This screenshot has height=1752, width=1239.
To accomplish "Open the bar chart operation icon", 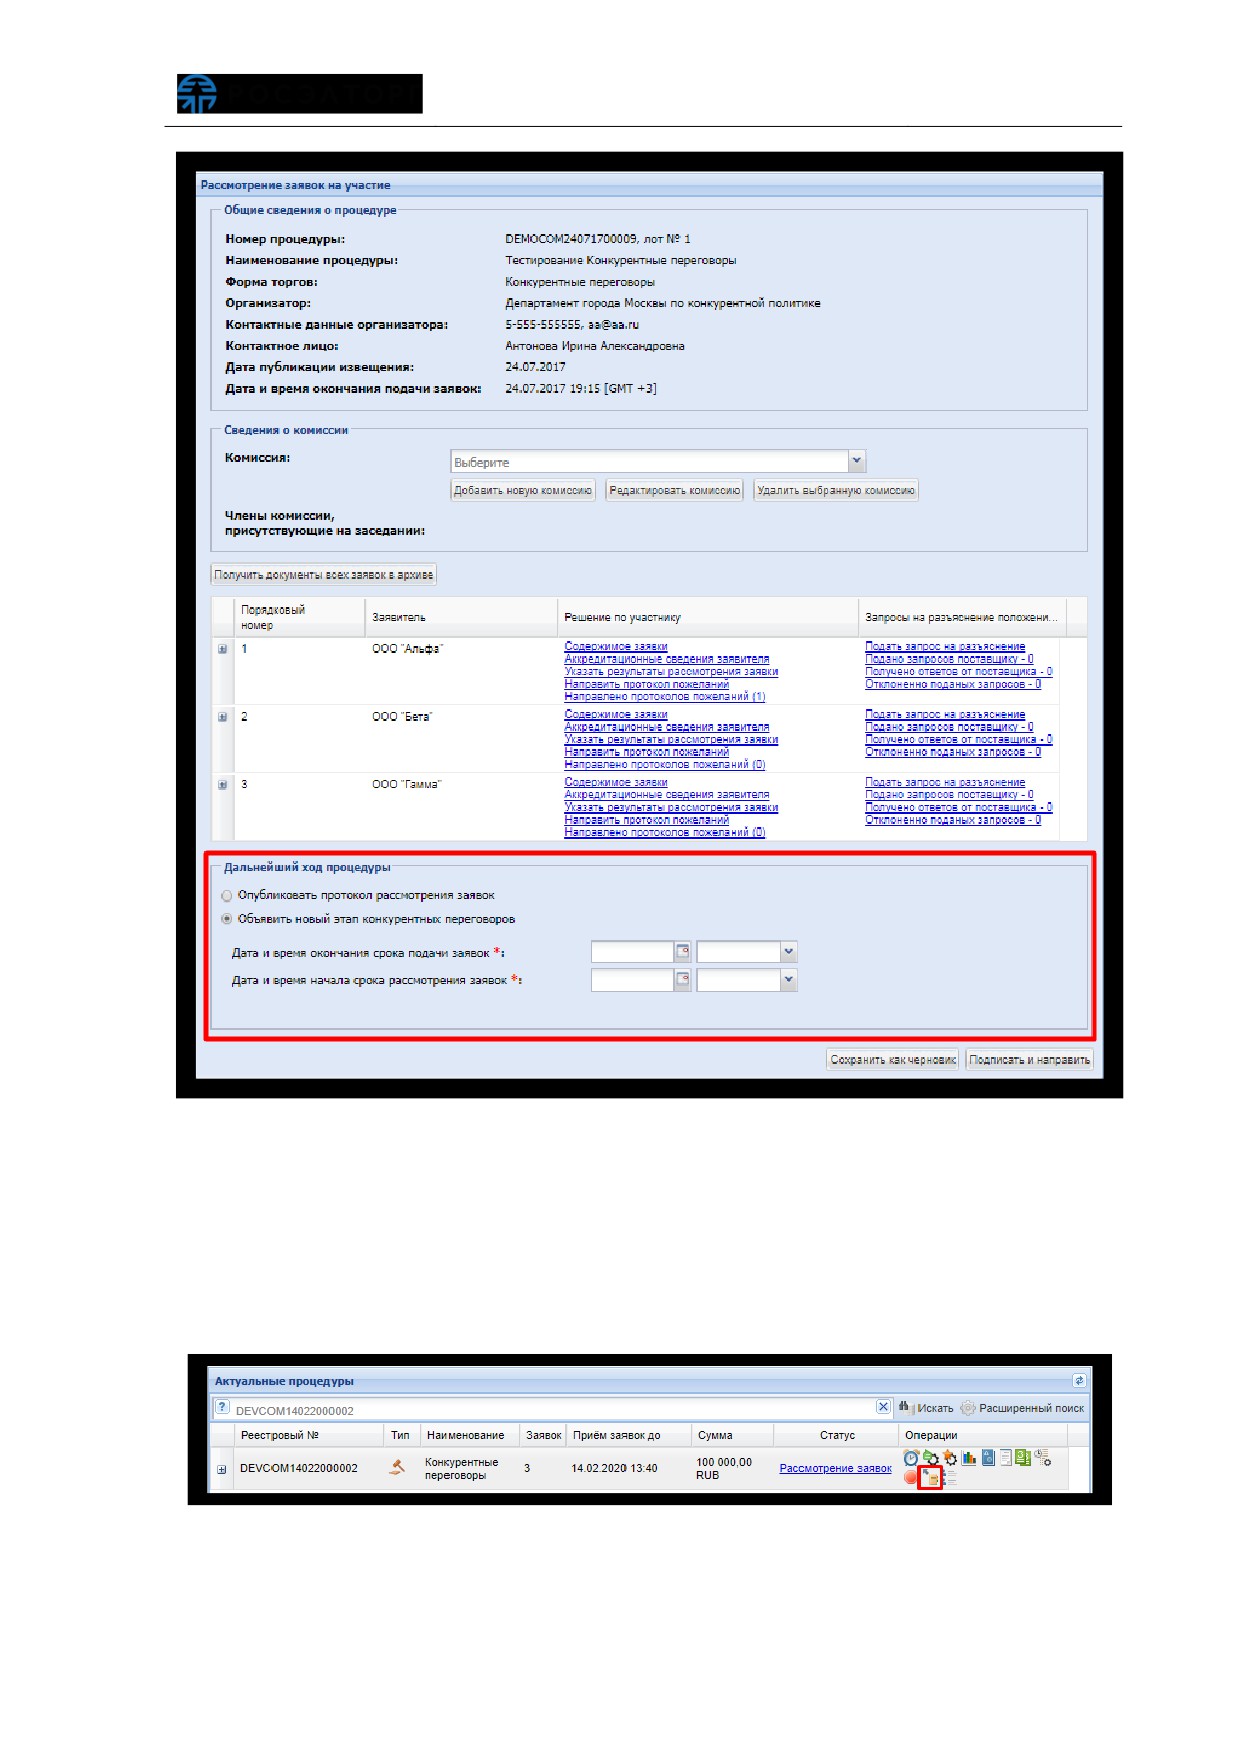I will click(969, 1457).
